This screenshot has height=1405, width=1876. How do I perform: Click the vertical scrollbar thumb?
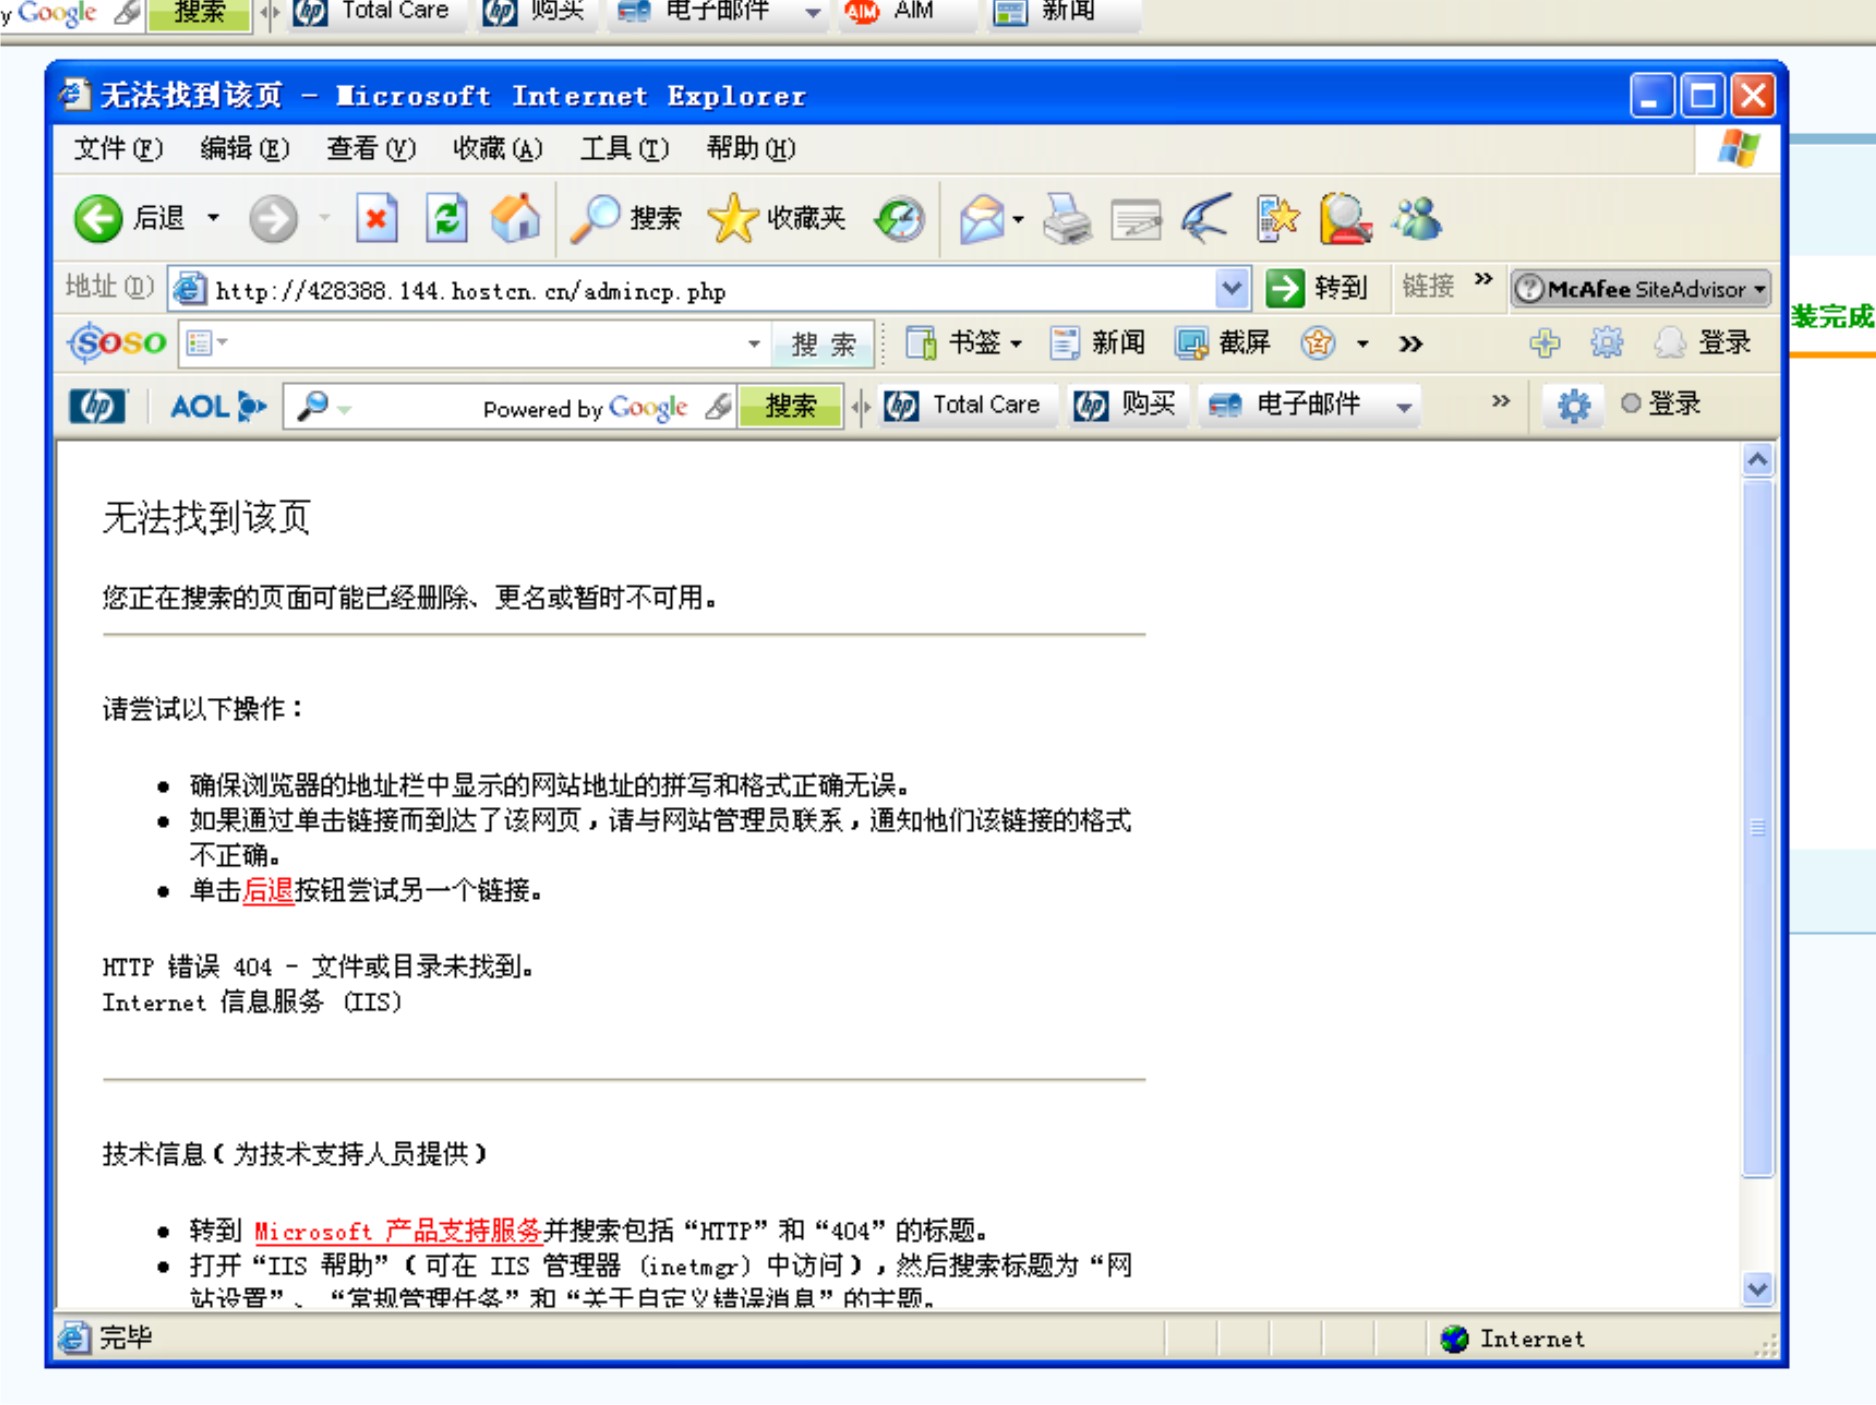[1757, 829]
